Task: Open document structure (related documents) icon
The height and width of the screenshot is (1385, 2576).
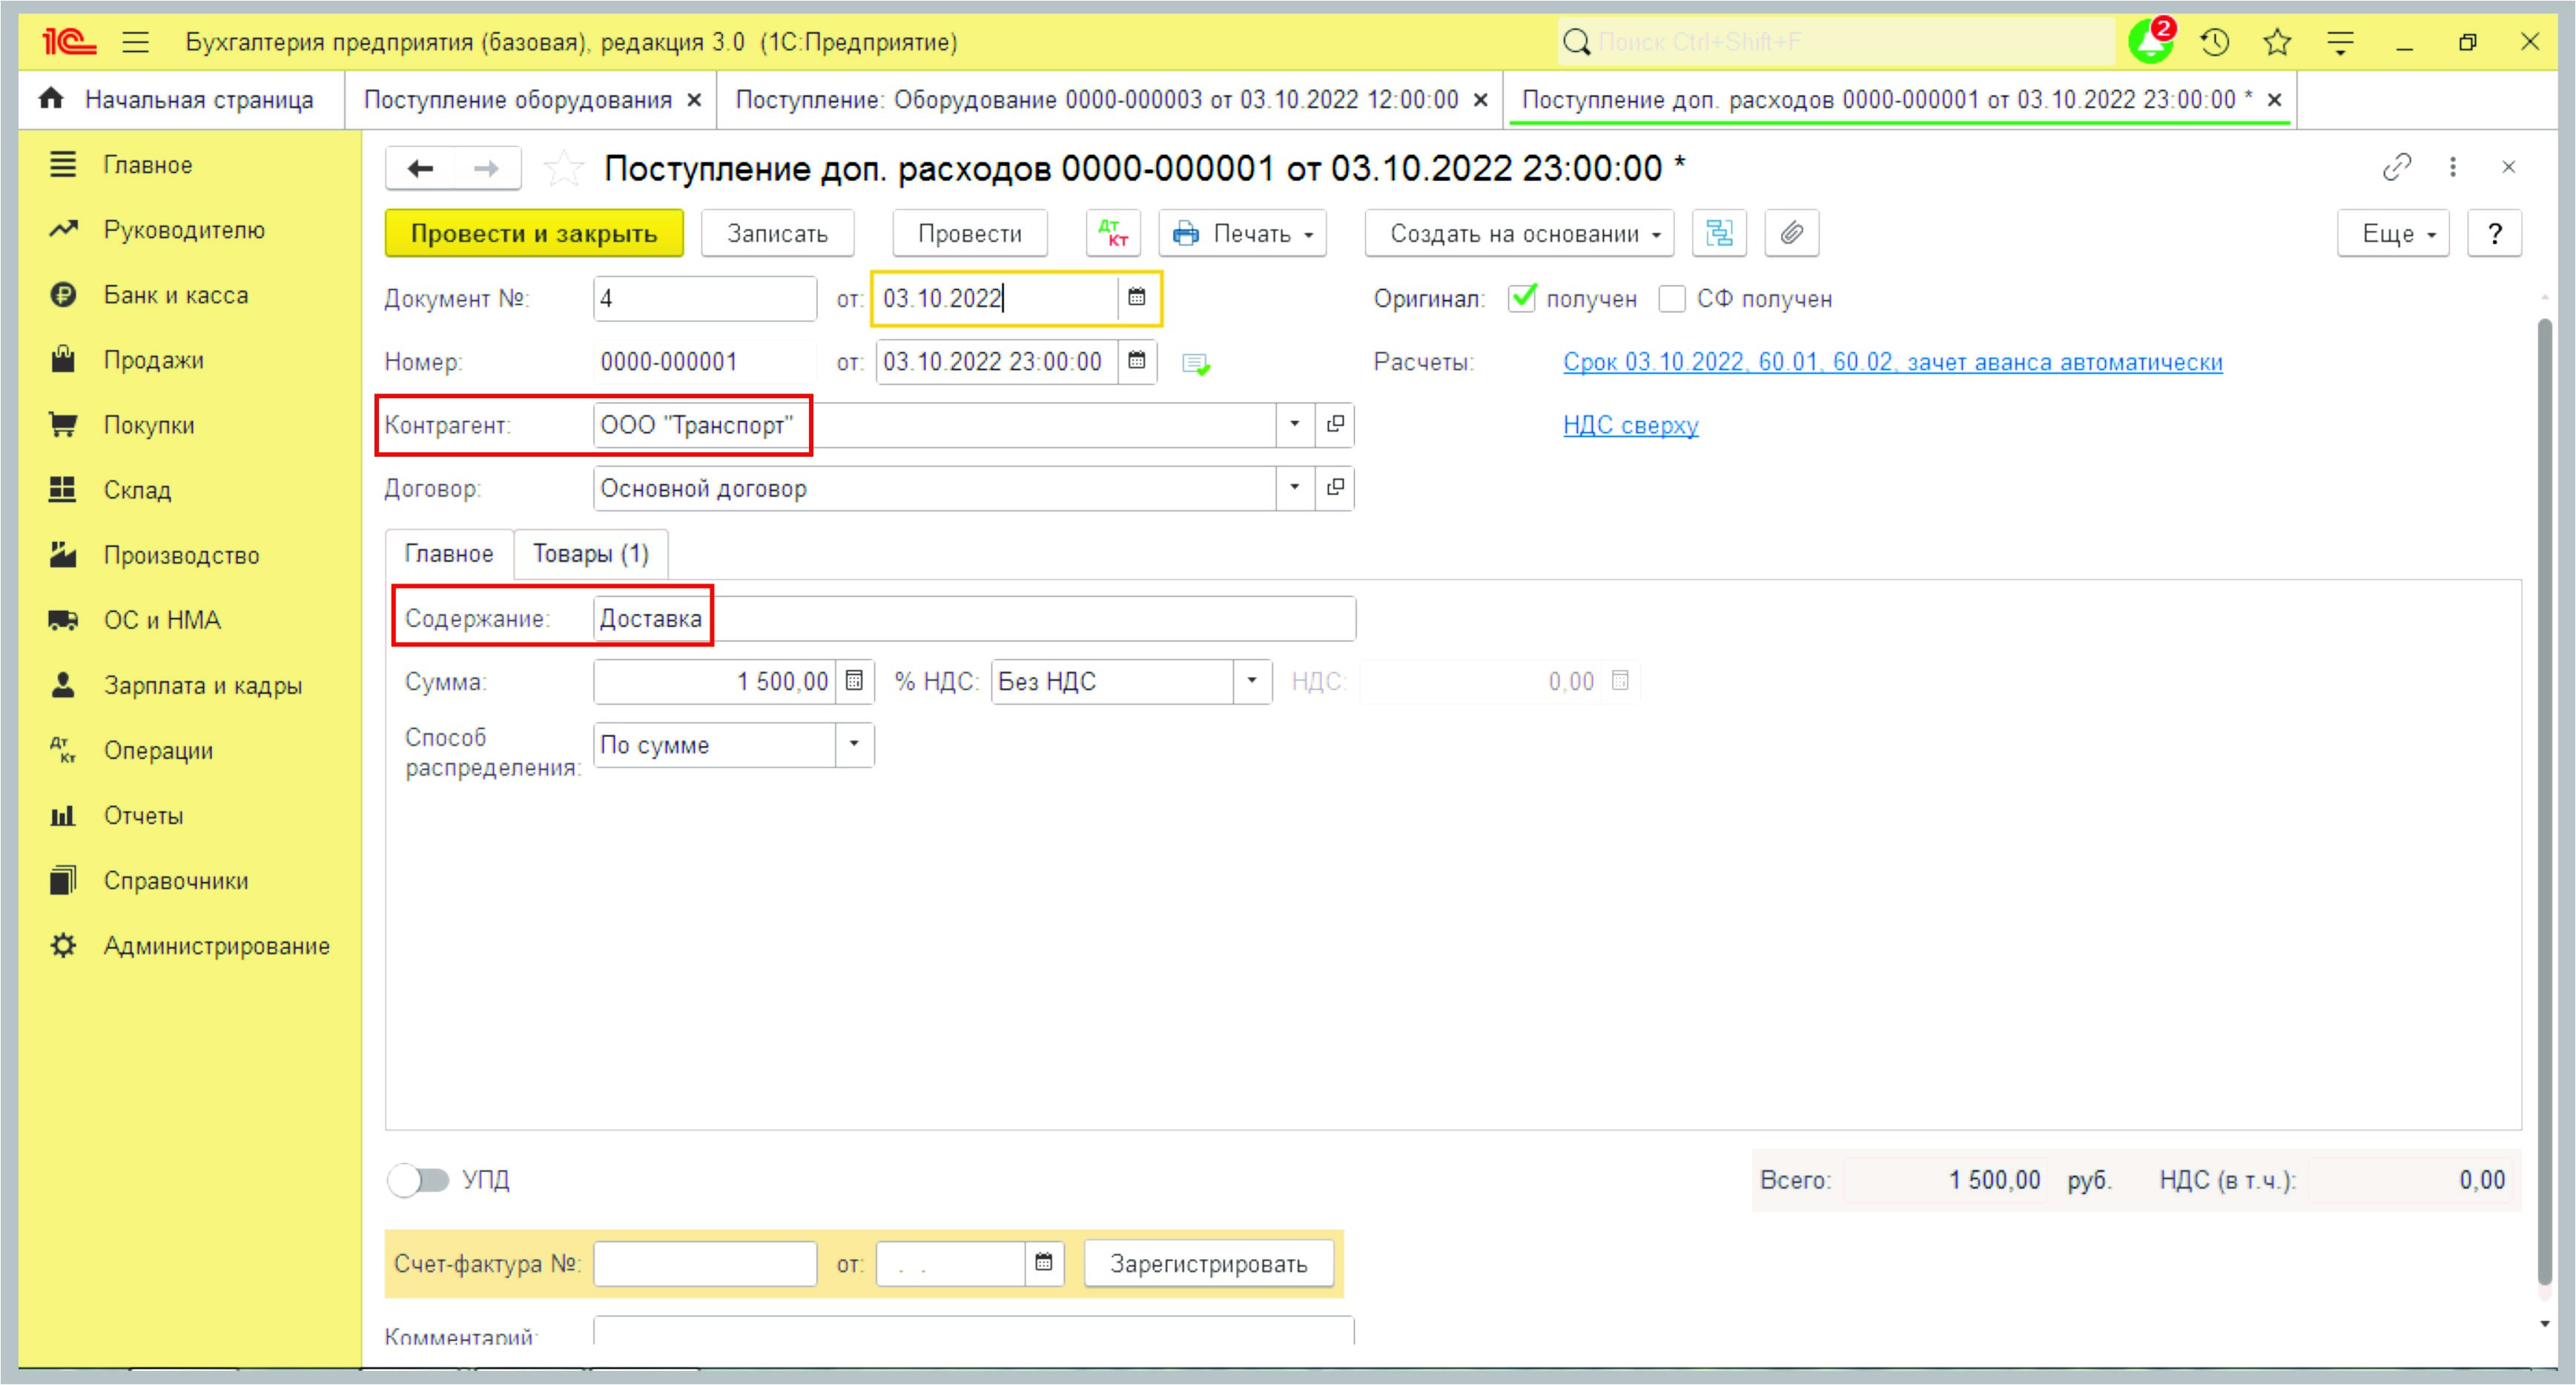Action: [1718, 233]
